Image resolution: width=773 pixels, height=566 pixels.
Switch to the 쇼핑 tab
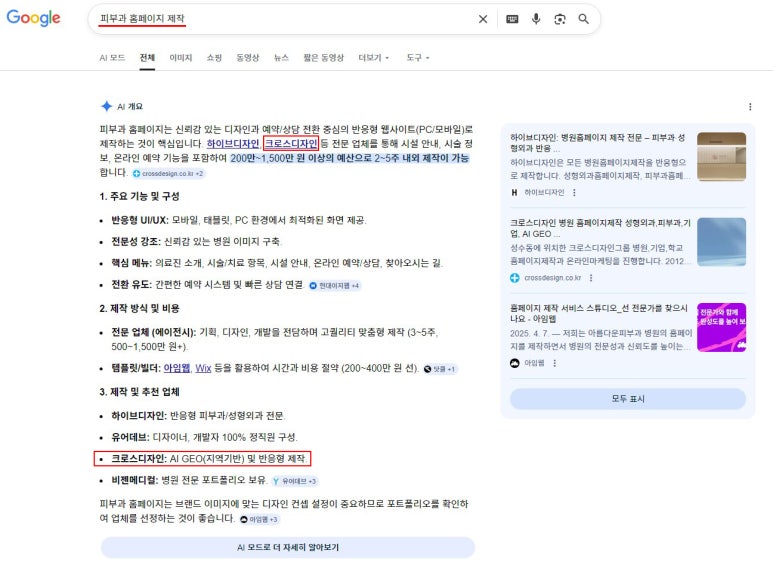[x=214, y=58]
